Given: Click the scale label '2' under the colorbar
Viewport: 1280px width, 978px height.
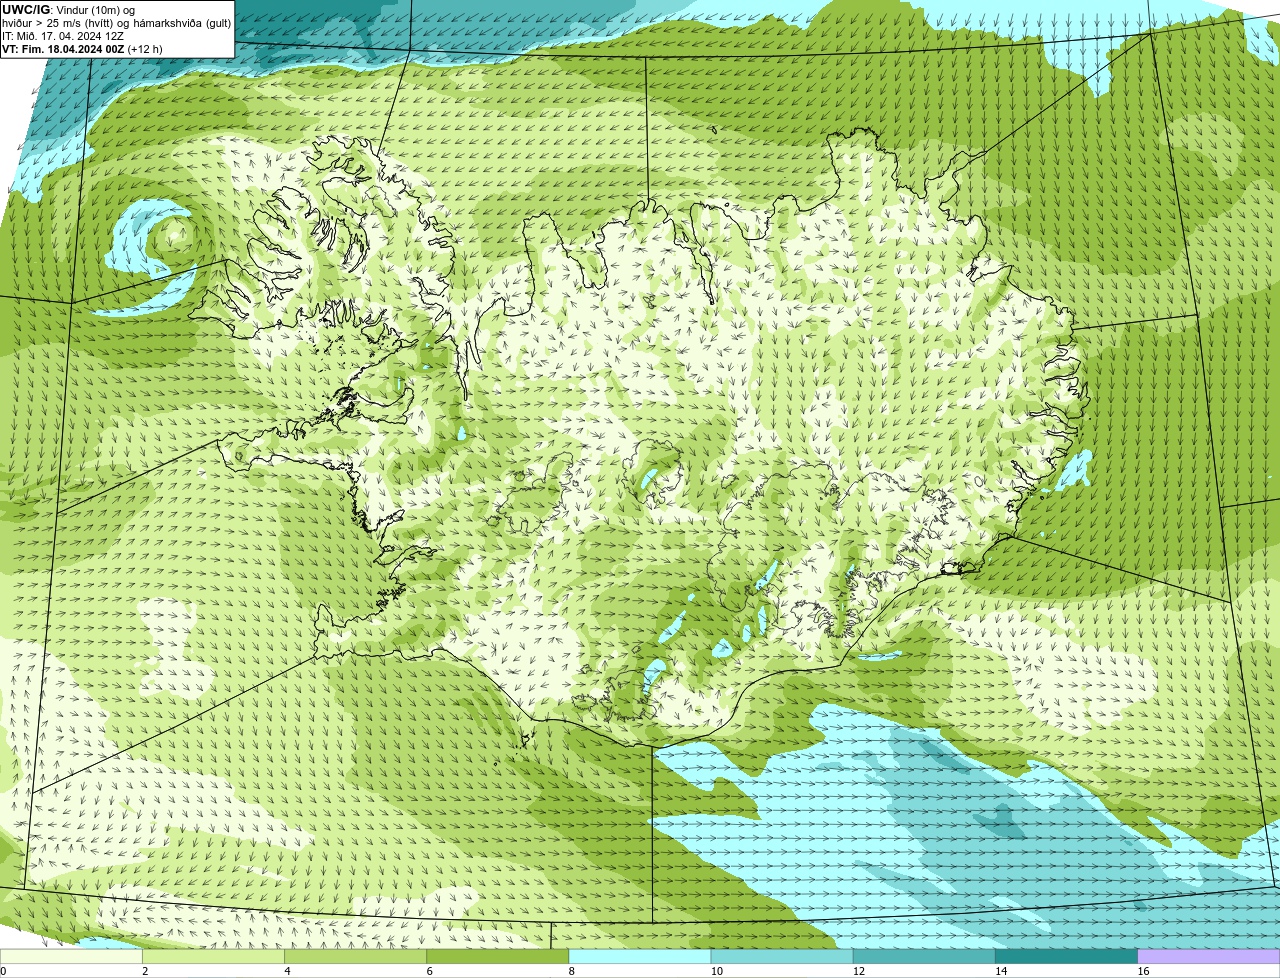Looking at the screenshot, I should pyautogui.click(x=145, y=971).
